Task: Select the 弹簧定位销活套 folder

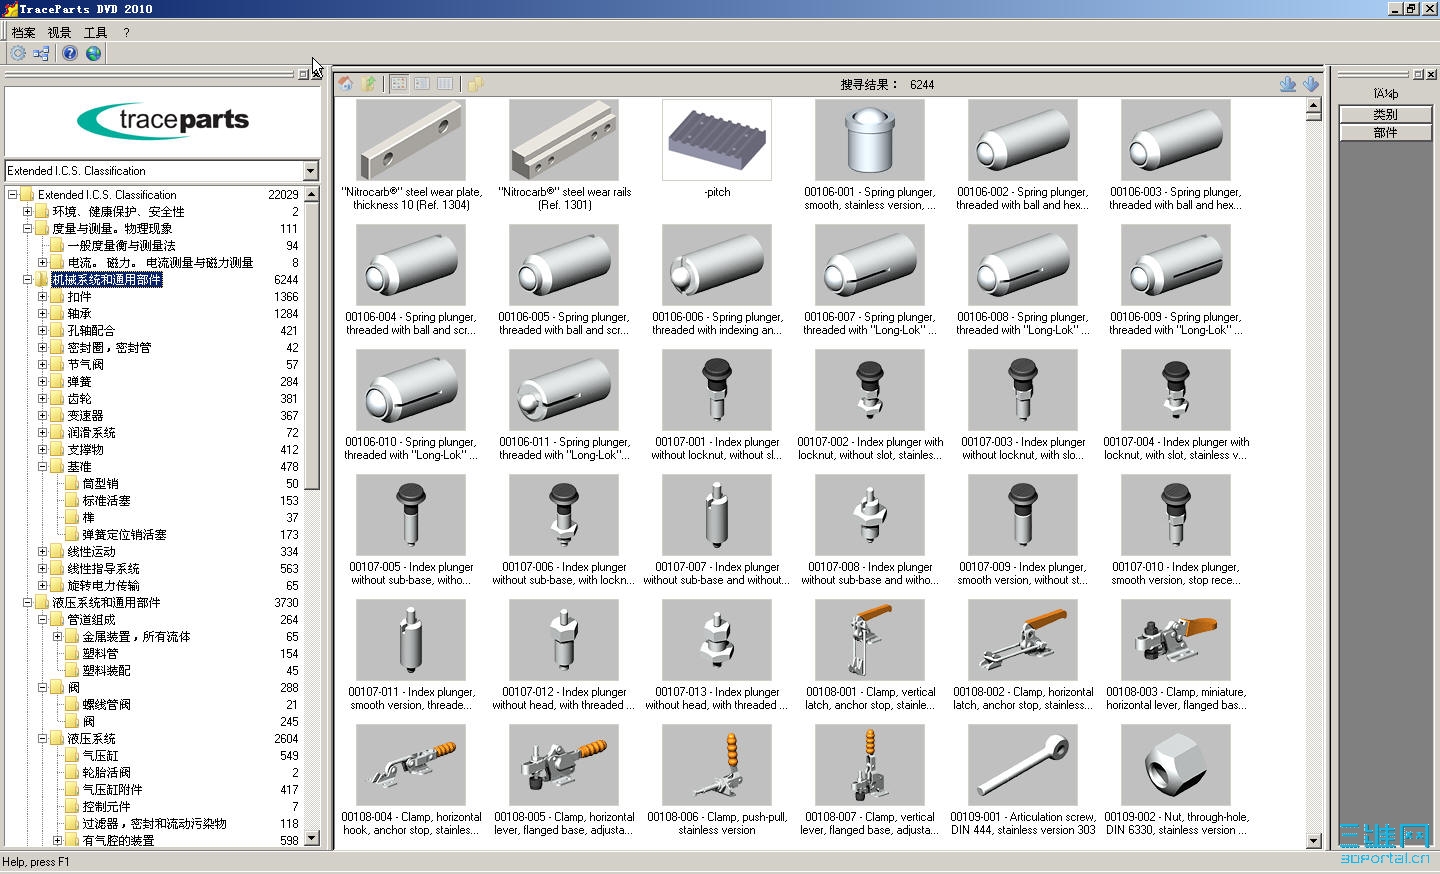Action: tap(124, 535)
